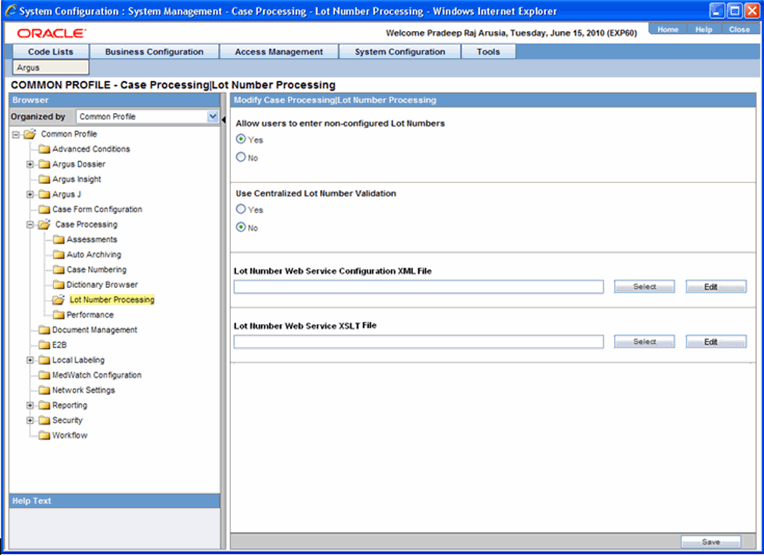Screen dimensions: 764x556
Task: Click the open Case Processing folder icon
Action: [44, 225]
